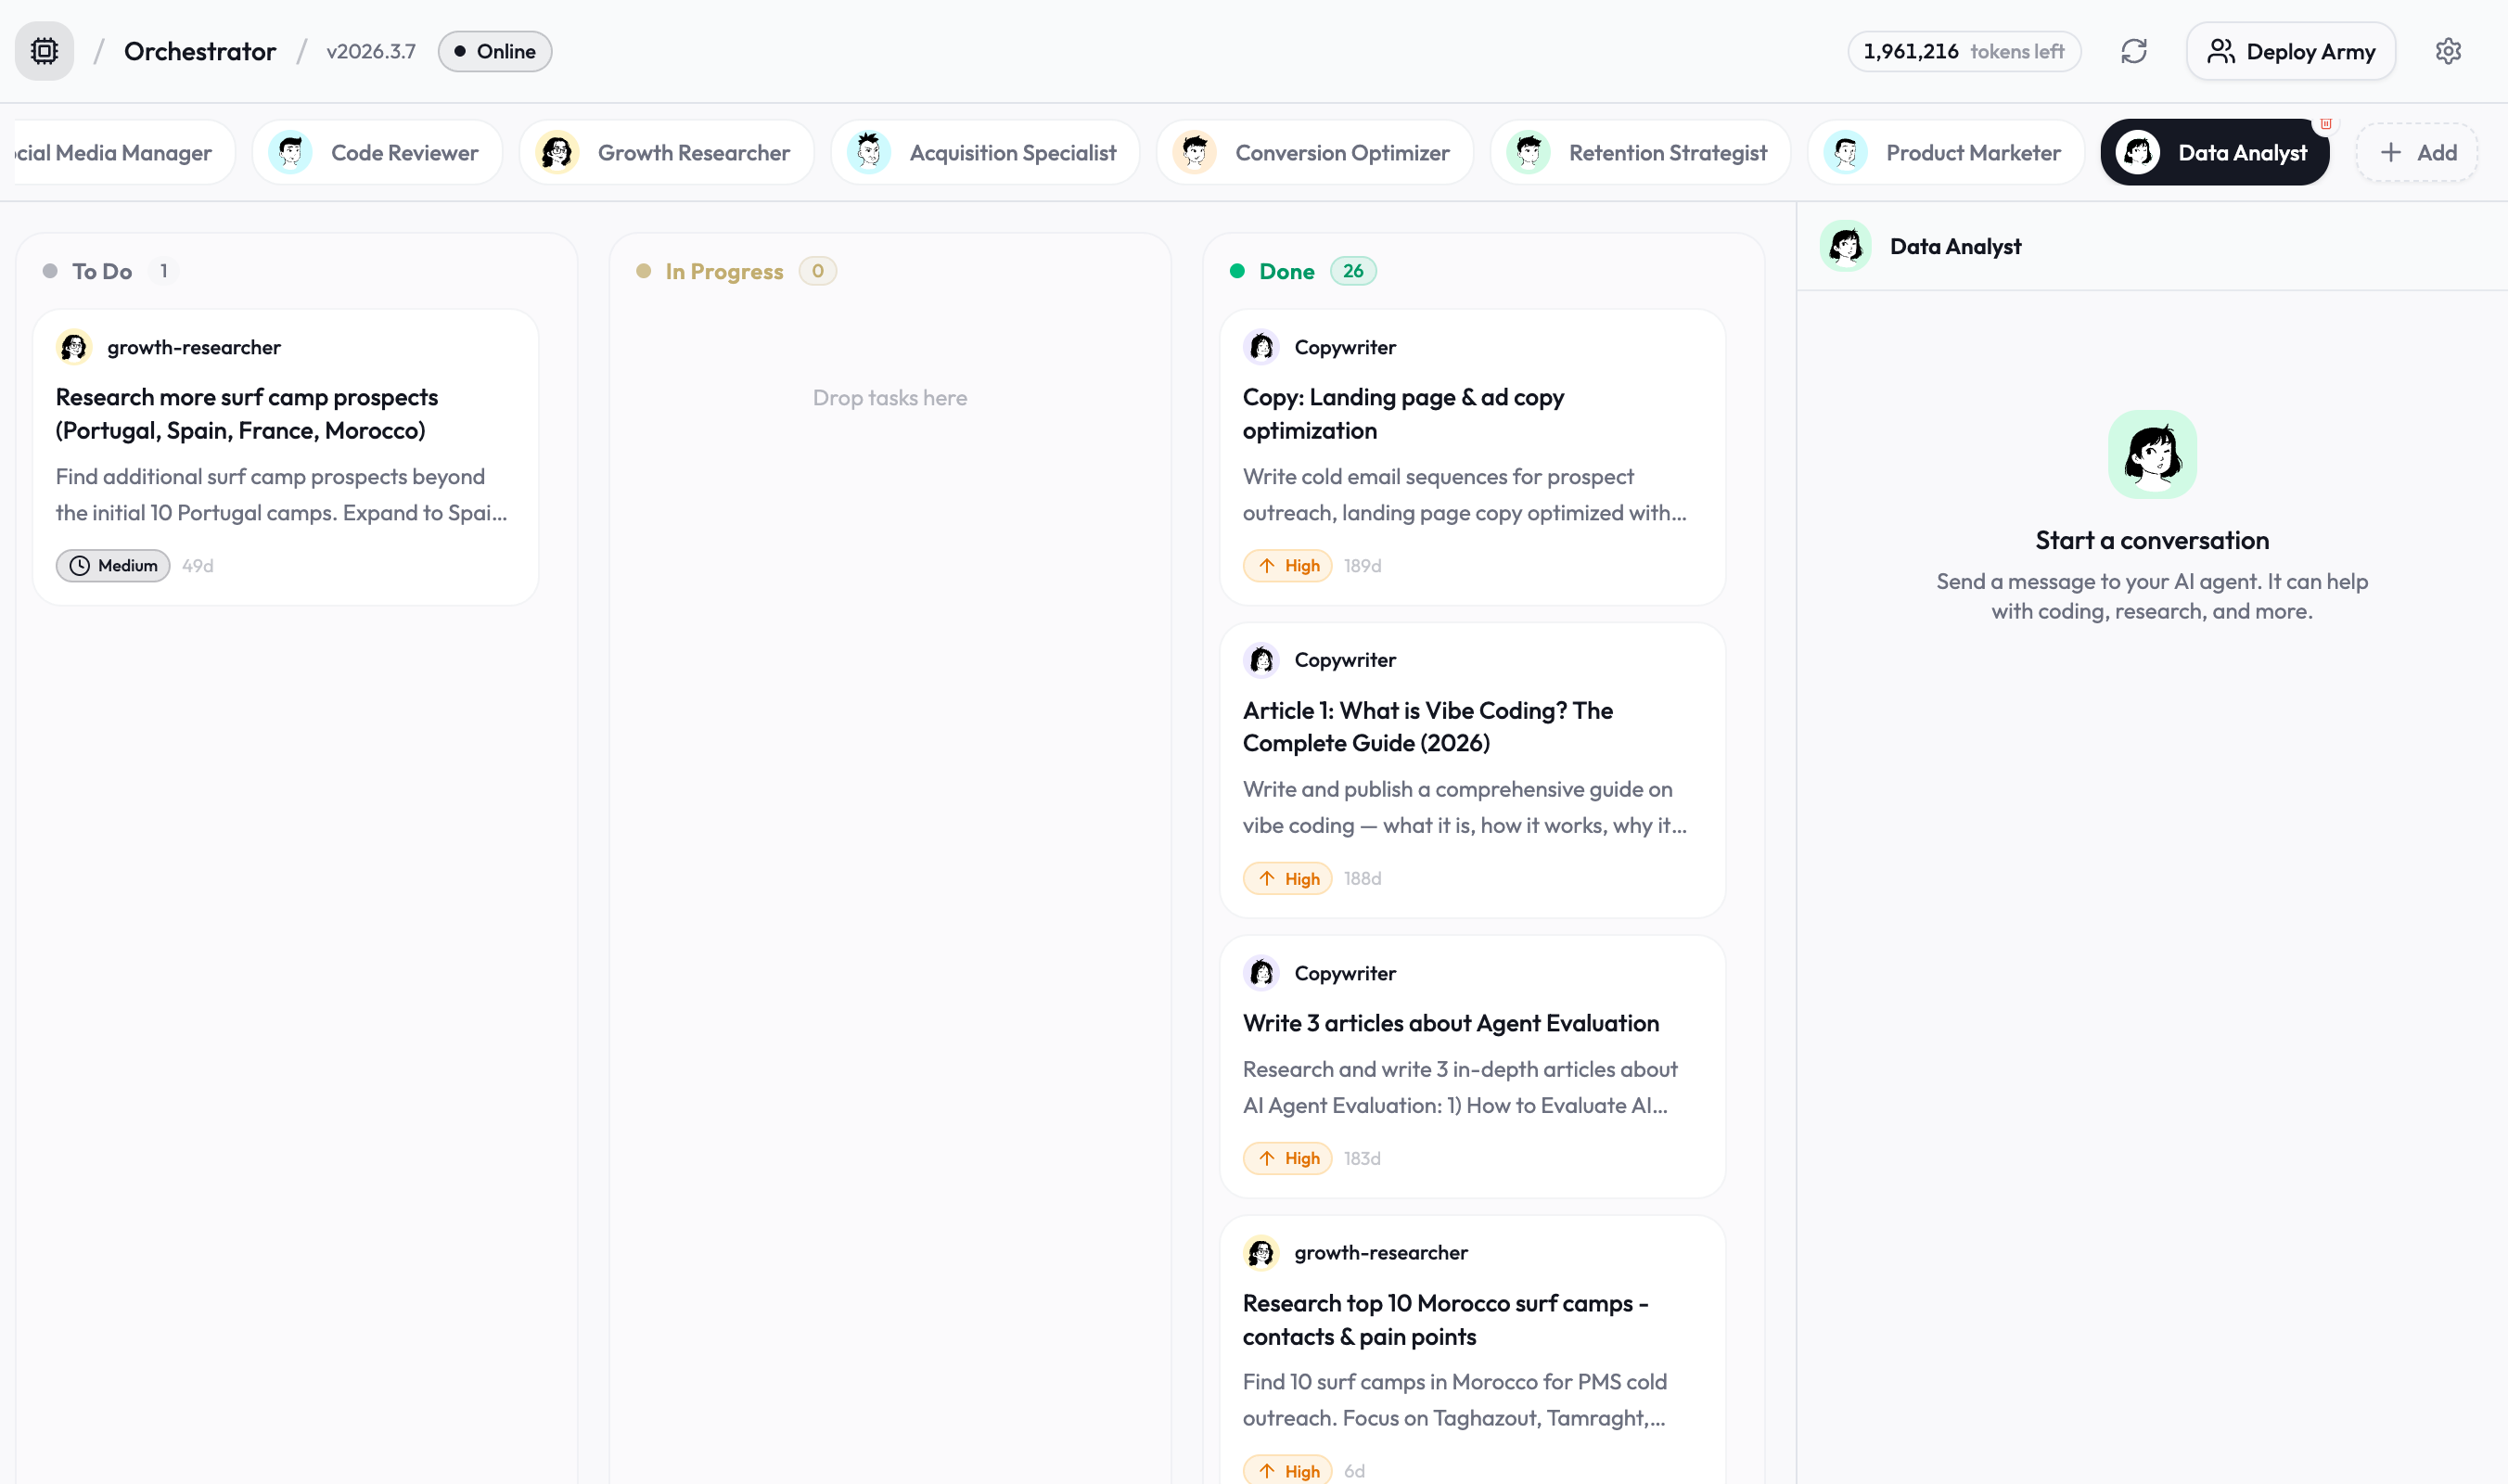This screenshot has height=1484, width=2508.
Task: Click High badge on Vibe Coding article card
Action: (1287, 879)
